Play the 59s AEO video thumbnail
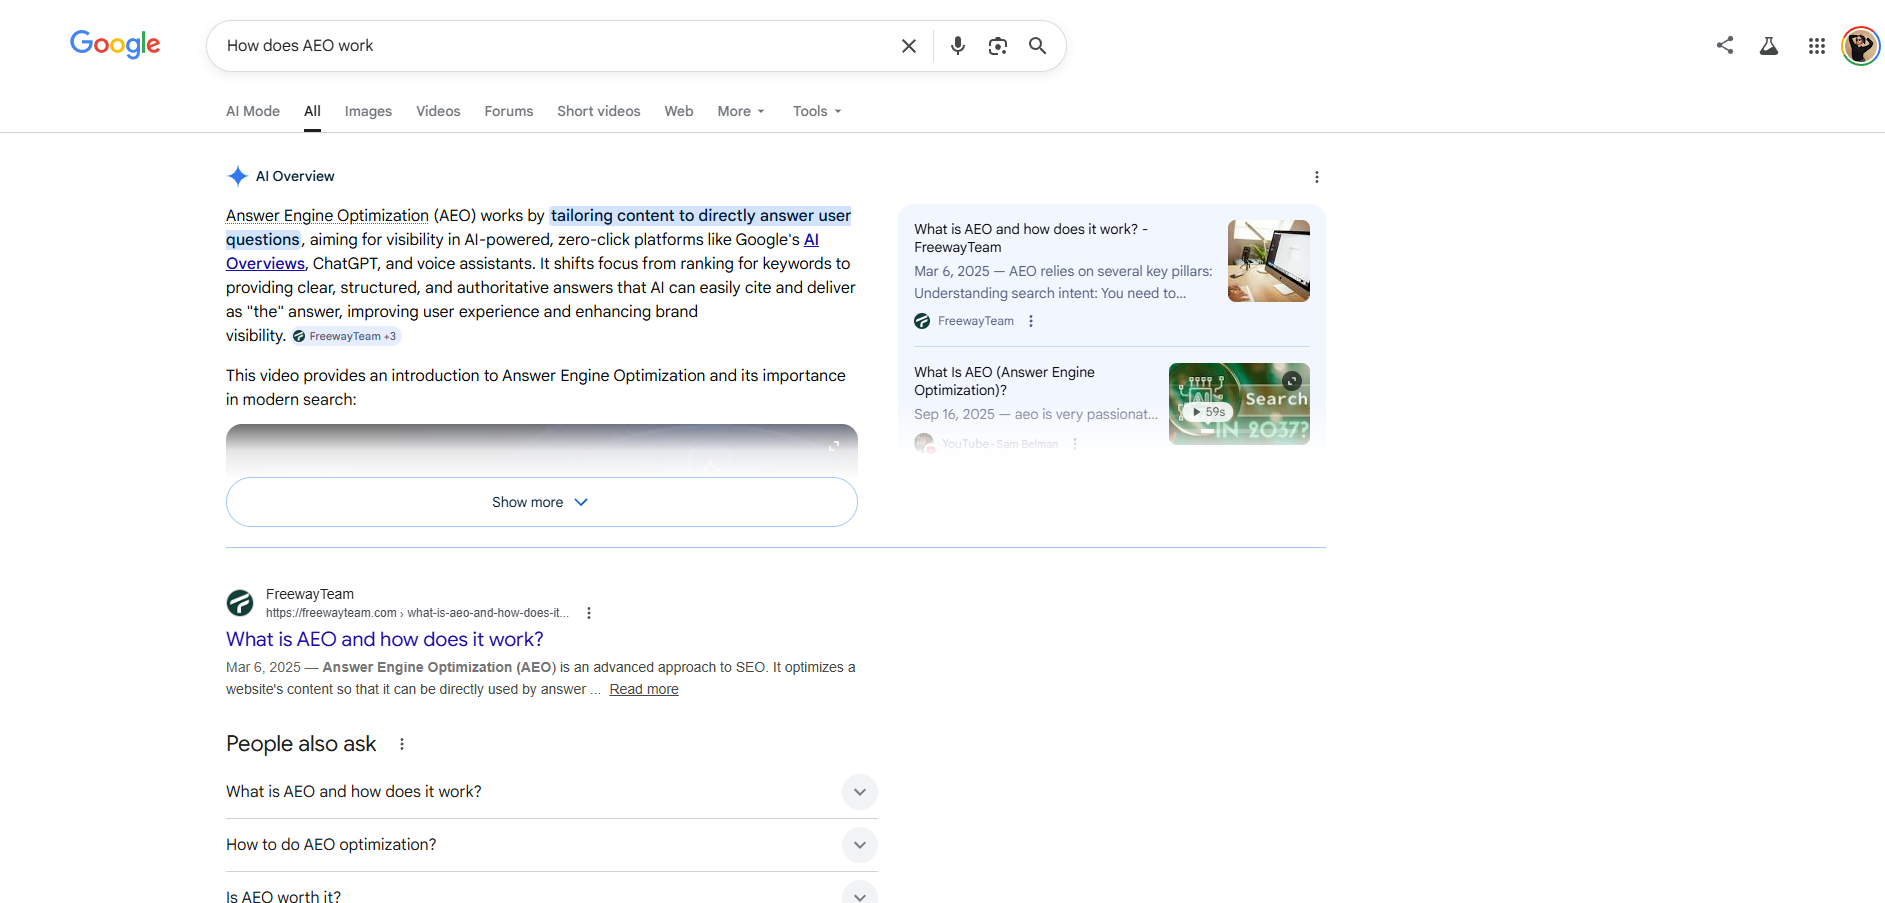This screenshot has width=1885, height=903. [x=1238, y=404]
